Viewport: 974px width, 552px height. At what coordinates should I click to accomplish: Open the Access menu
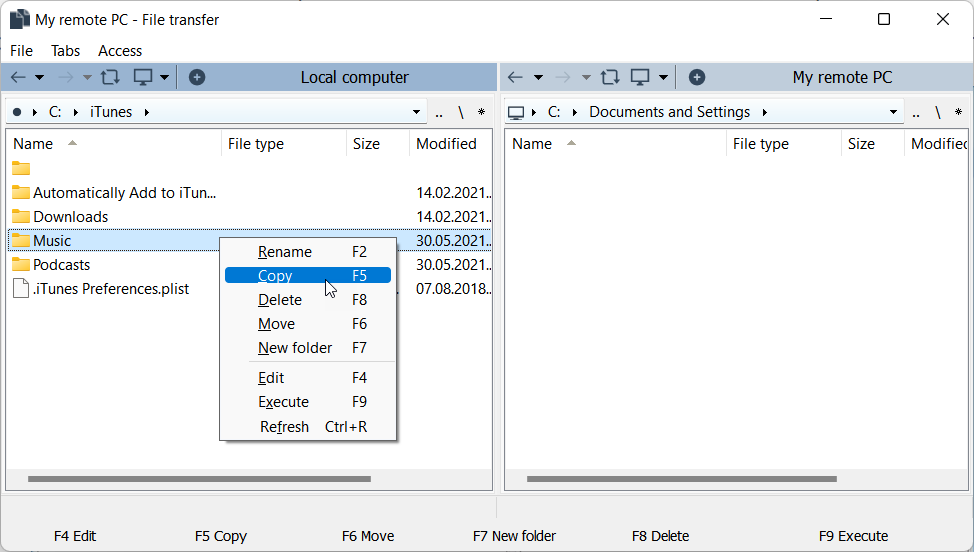pyautogui.click(x=120, y=50)
